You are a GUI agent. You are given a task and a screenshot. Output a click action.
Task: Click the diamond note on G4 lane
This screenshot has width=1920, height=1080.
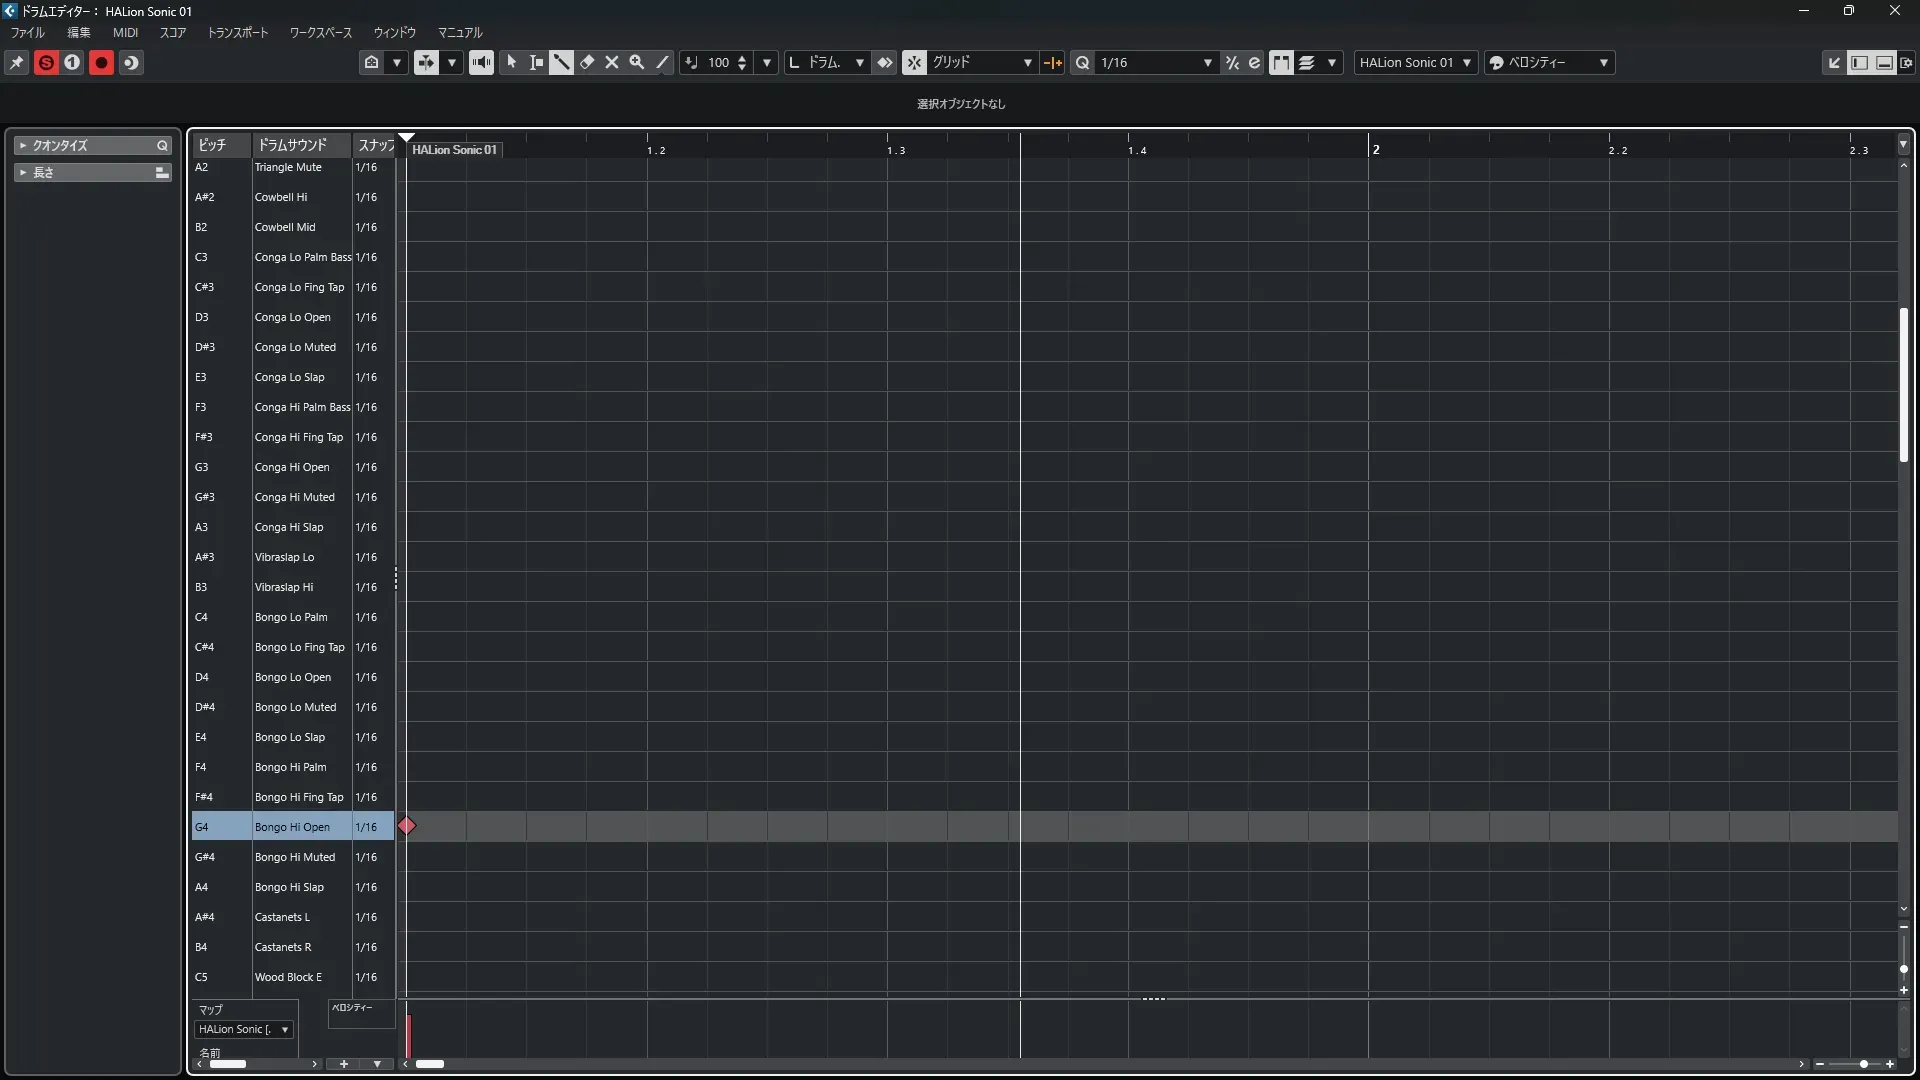(x=407, y=826)
